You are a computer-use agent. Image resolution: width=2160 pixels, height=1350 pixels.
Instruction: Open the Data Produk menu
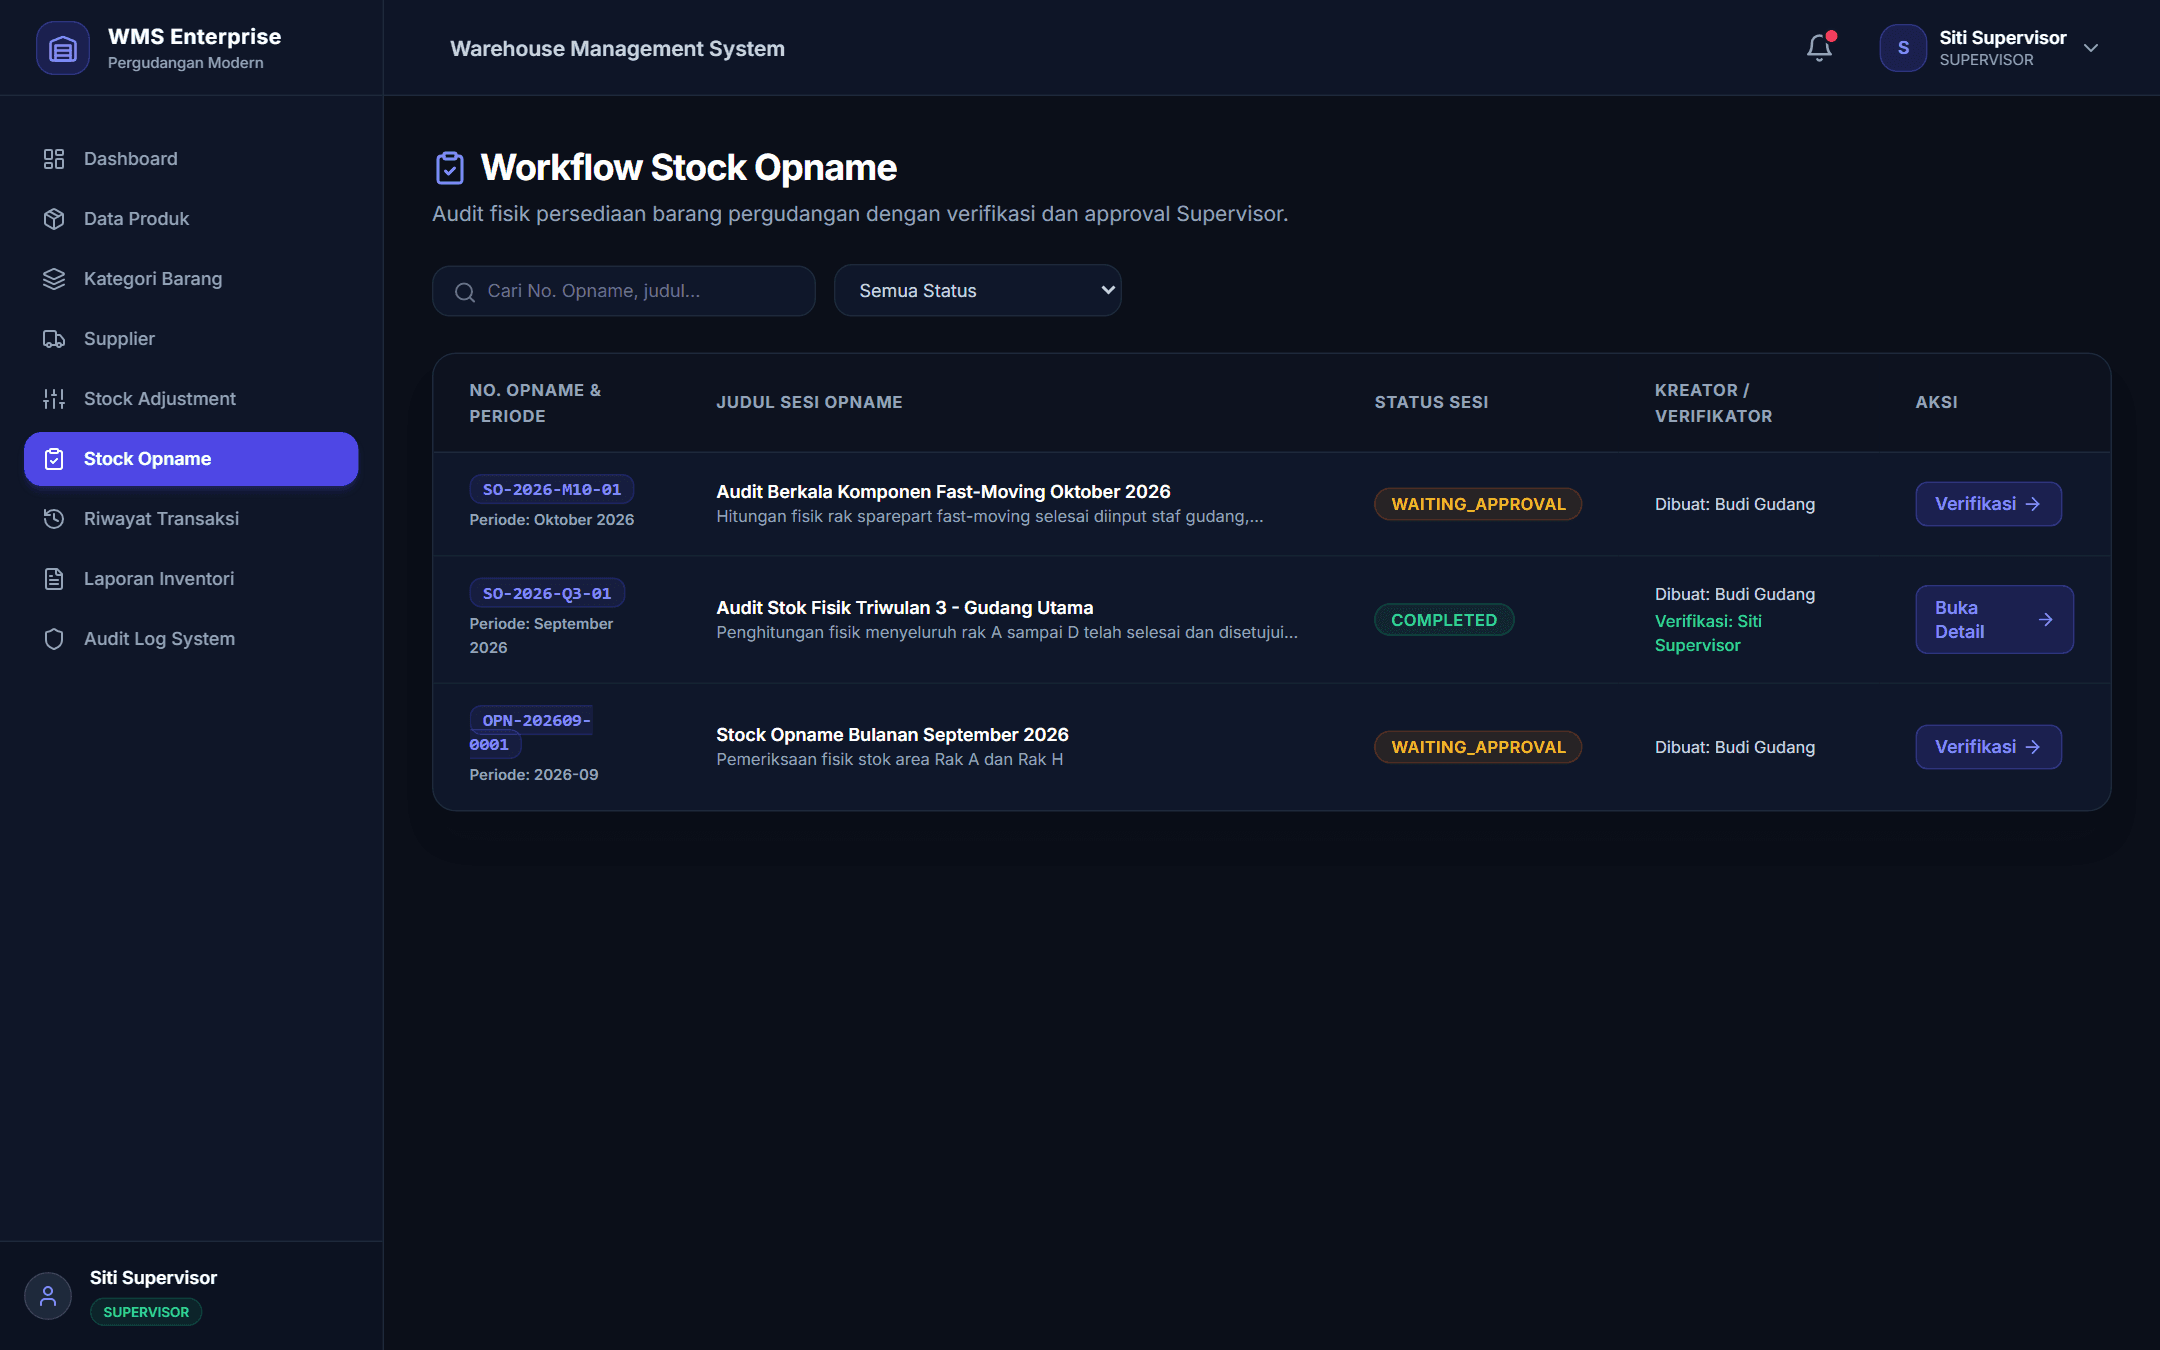[191, 219]
